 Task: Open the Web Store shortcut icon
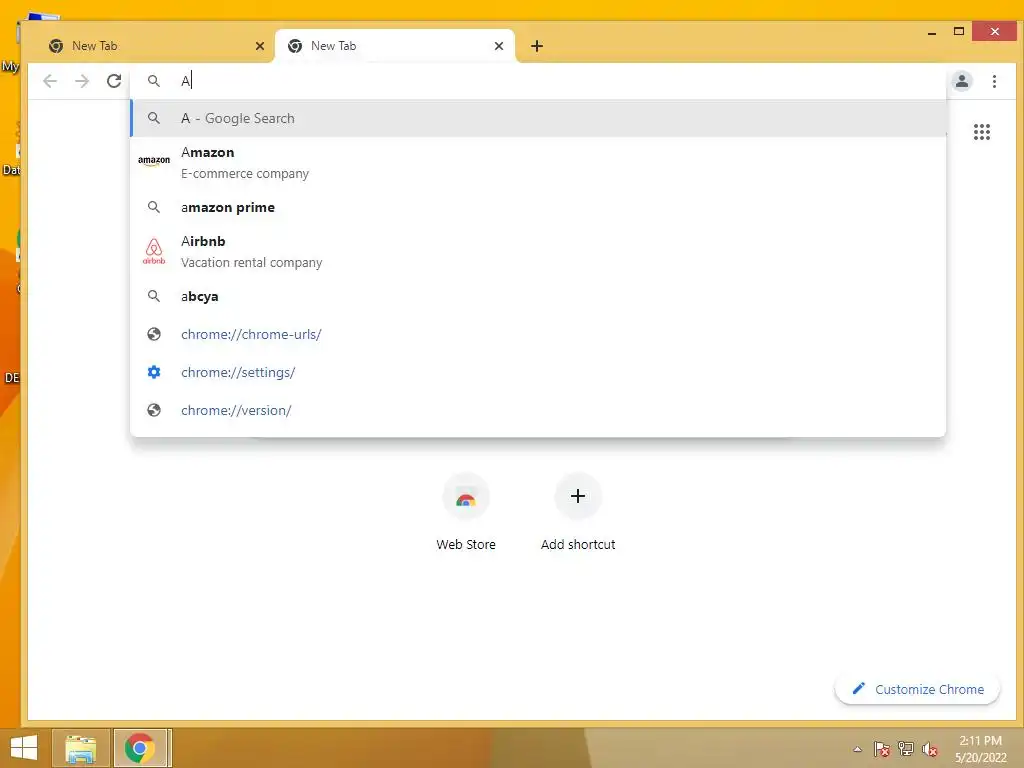pyautogui.click(x=466, y=497)
